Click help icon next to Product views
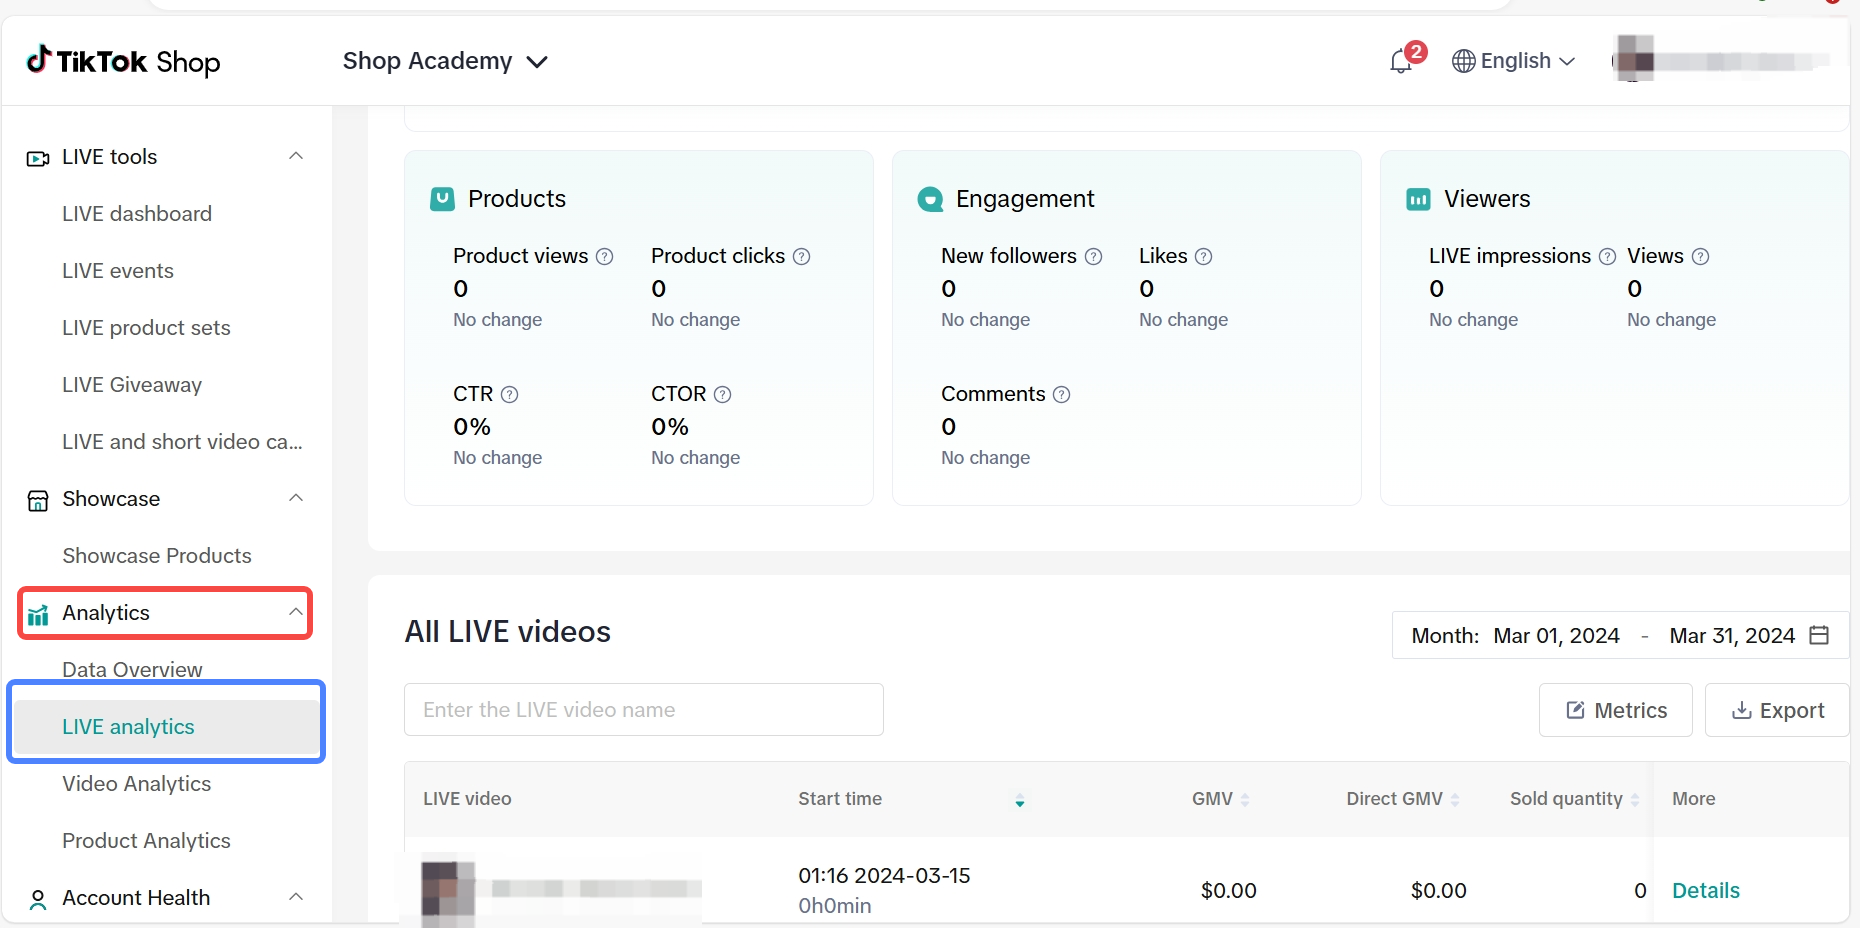 (x=605, y=257)
